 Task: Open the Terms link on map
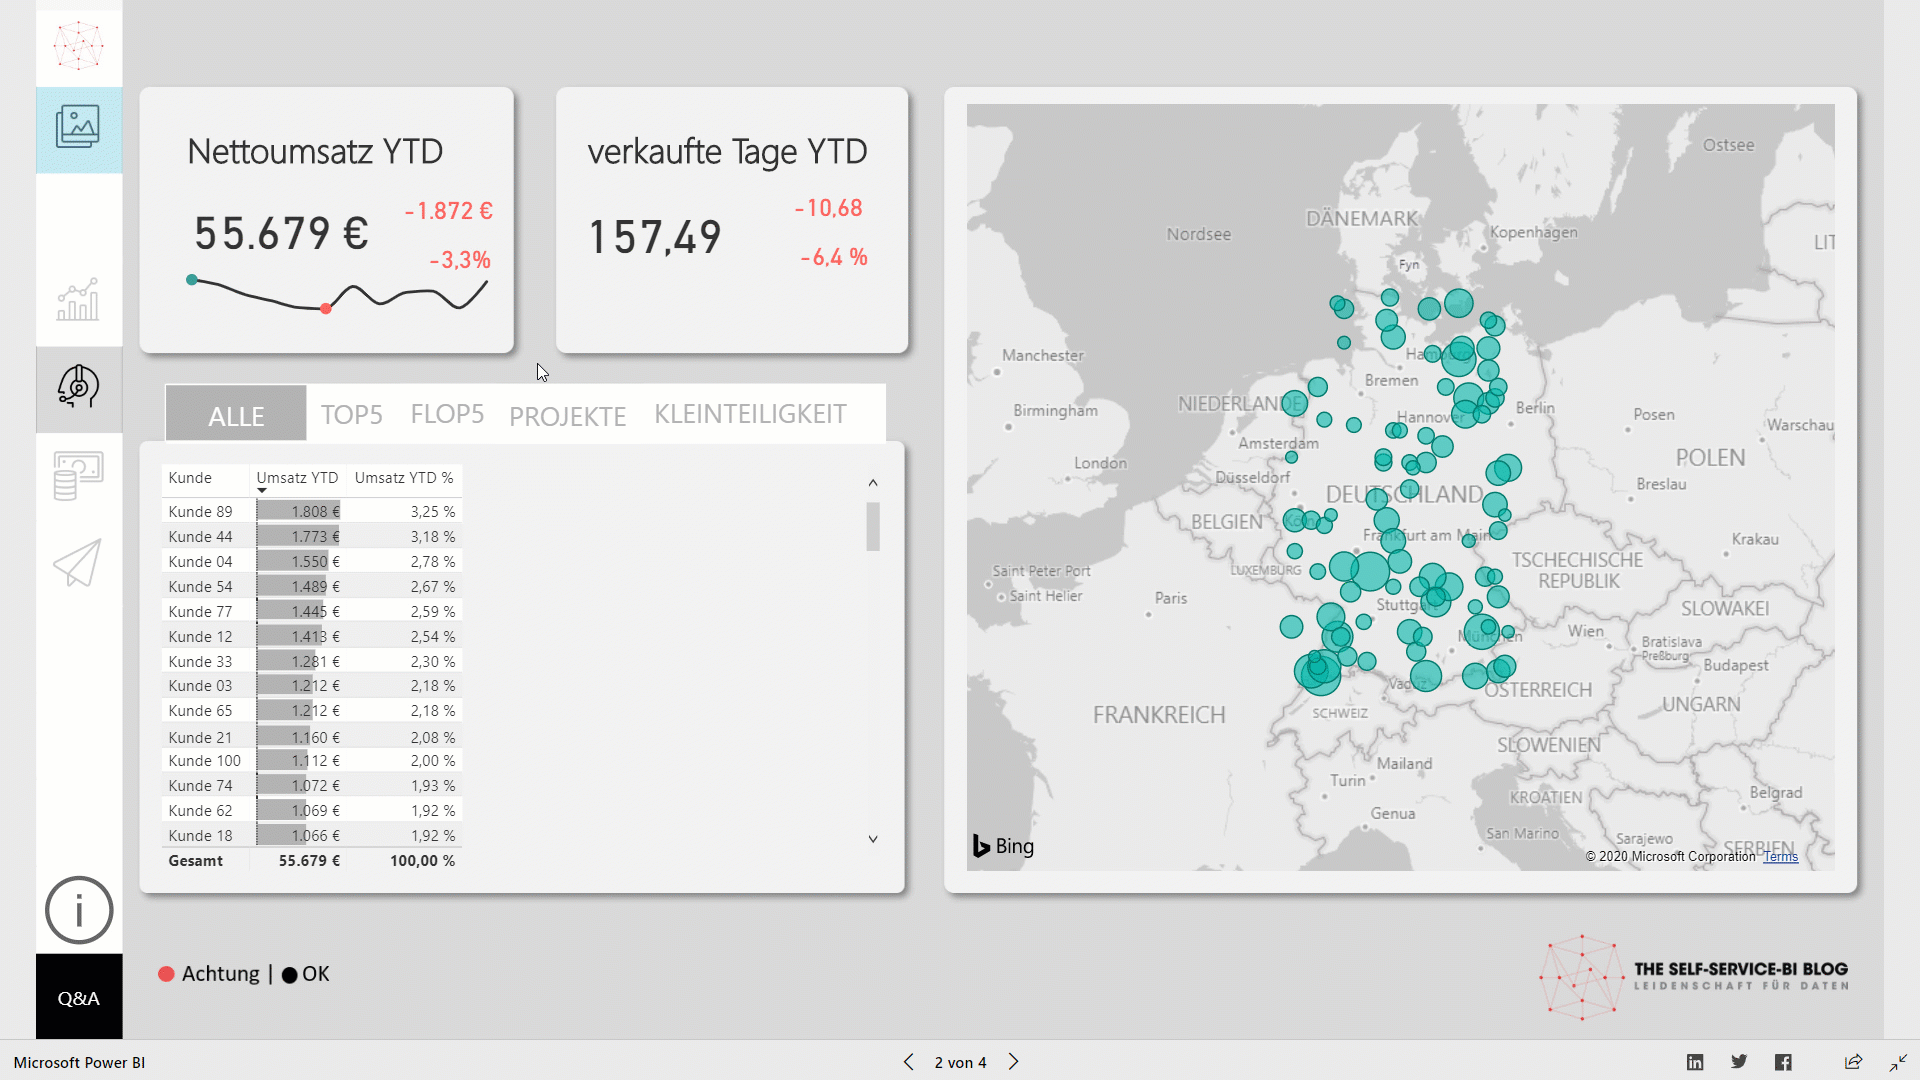1780,857
